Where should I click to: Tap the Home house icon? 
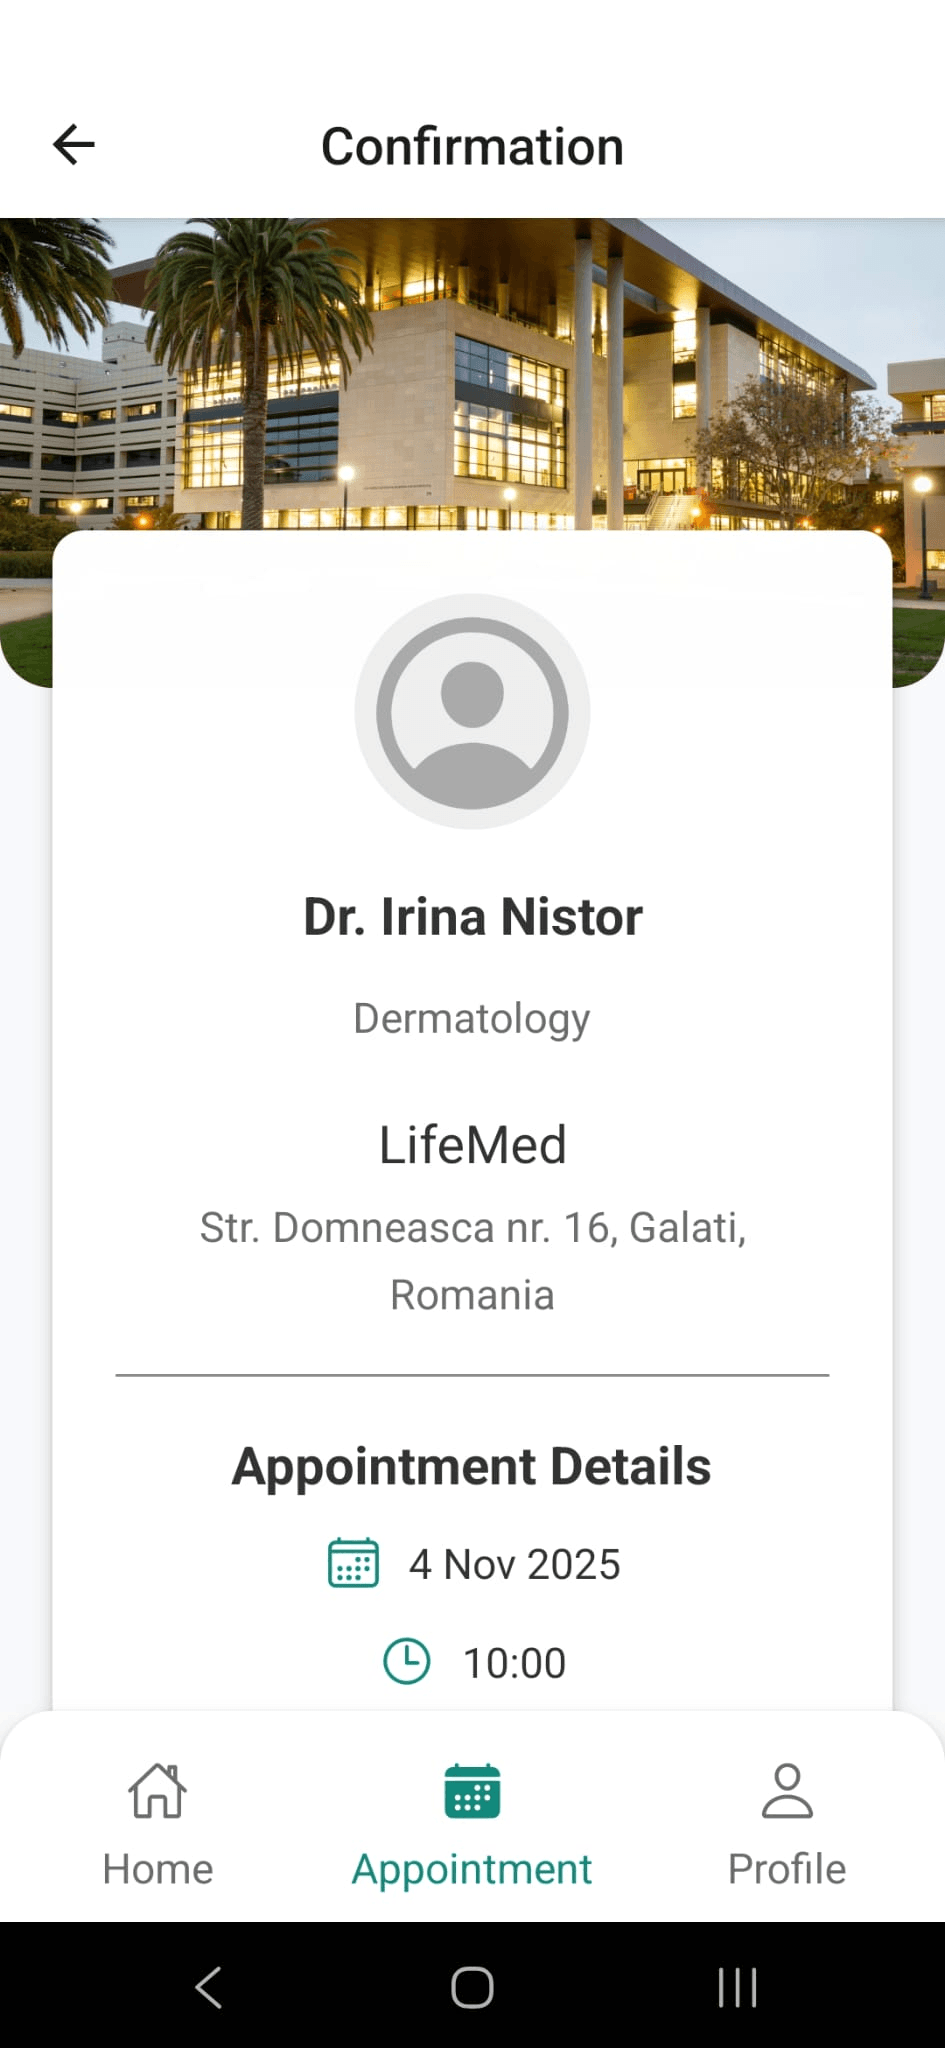click(x=158, y=1790)
